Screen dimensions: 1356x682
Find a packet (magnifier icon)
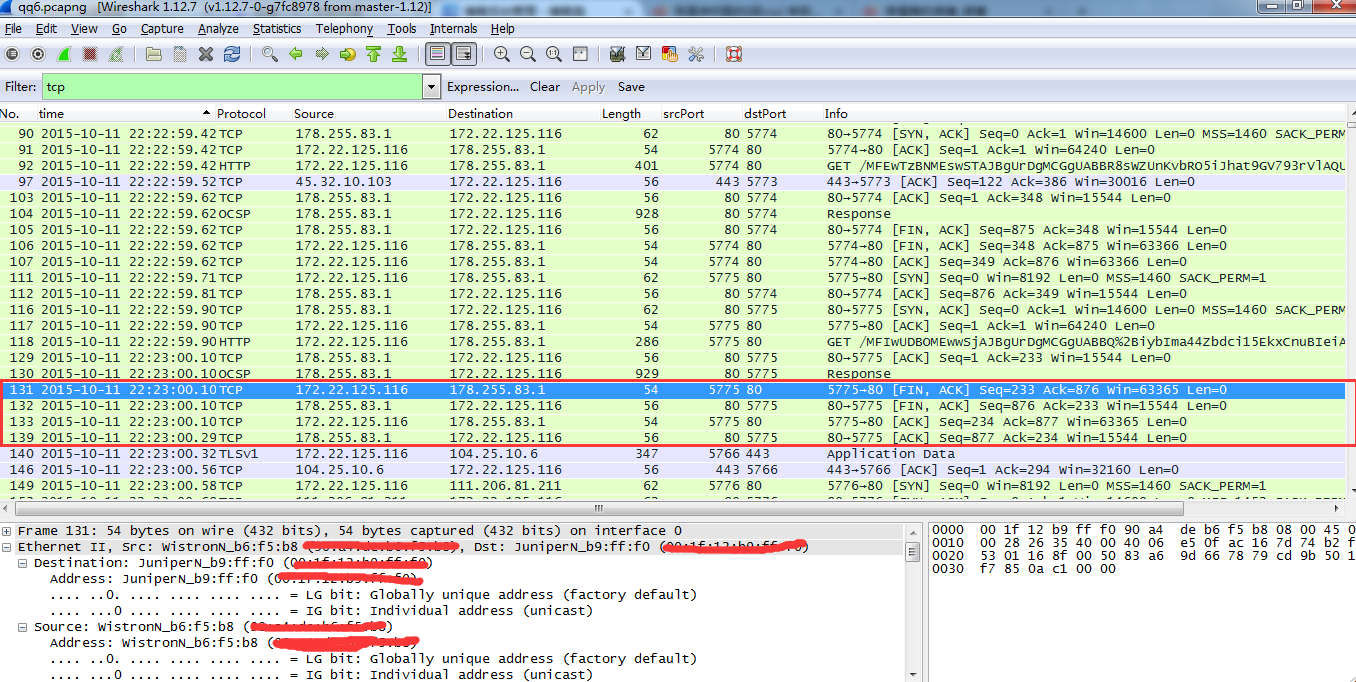point(270,54)
